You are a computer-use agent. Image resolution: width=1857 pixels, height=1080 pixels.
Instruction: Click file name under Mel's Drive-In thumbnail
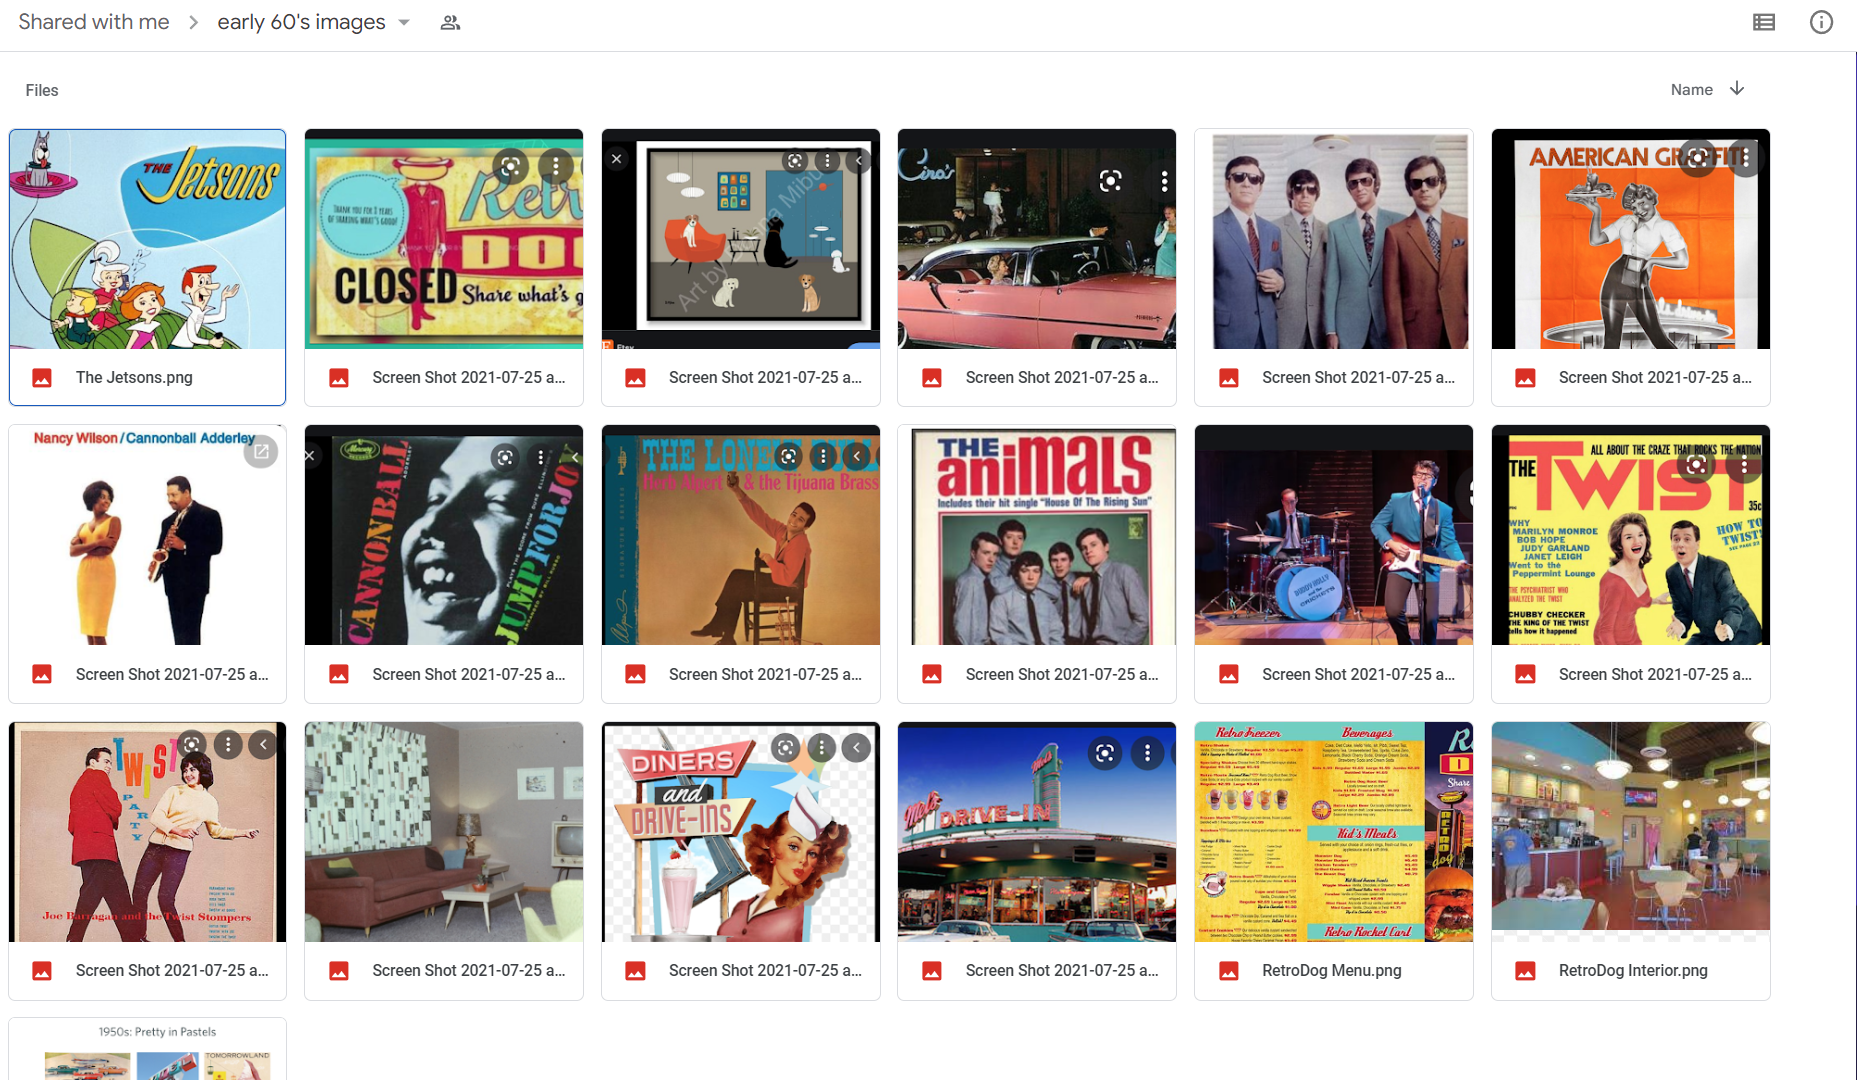pyautogui.click(x=1061, y=970)
